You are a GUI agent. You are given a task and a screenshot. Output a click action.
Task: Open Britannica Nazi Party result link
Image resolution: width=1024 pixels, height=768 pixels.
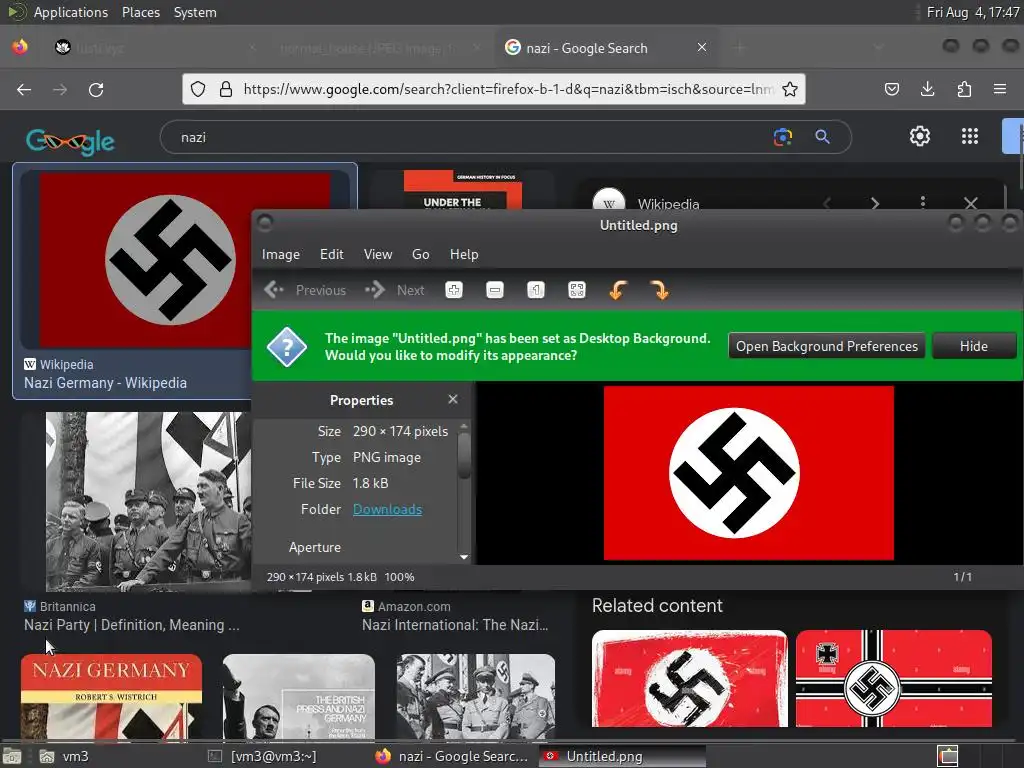pyautogui.click(x=131, y=625)
